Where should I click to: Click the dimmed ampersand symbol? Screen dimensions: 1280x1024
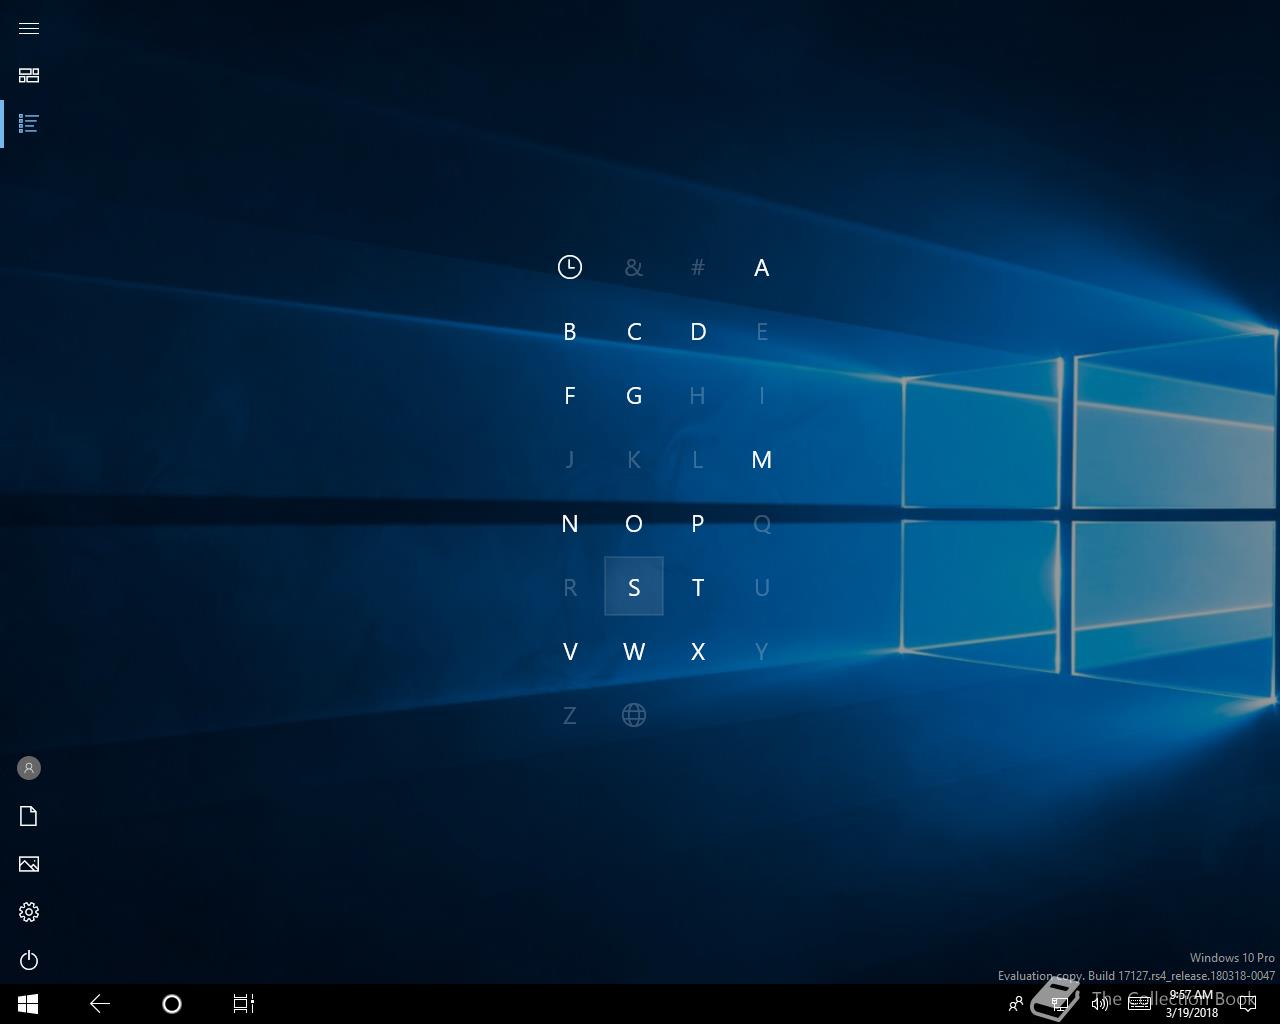pyautogui.click(x=634, y=267)
